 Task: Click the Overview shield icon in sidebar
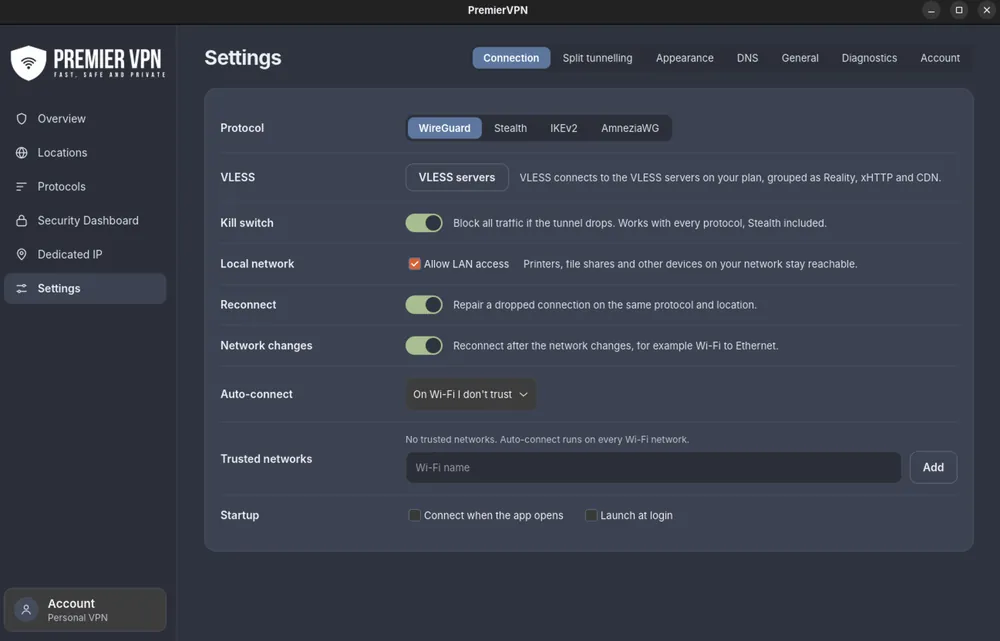coord(22,119)
